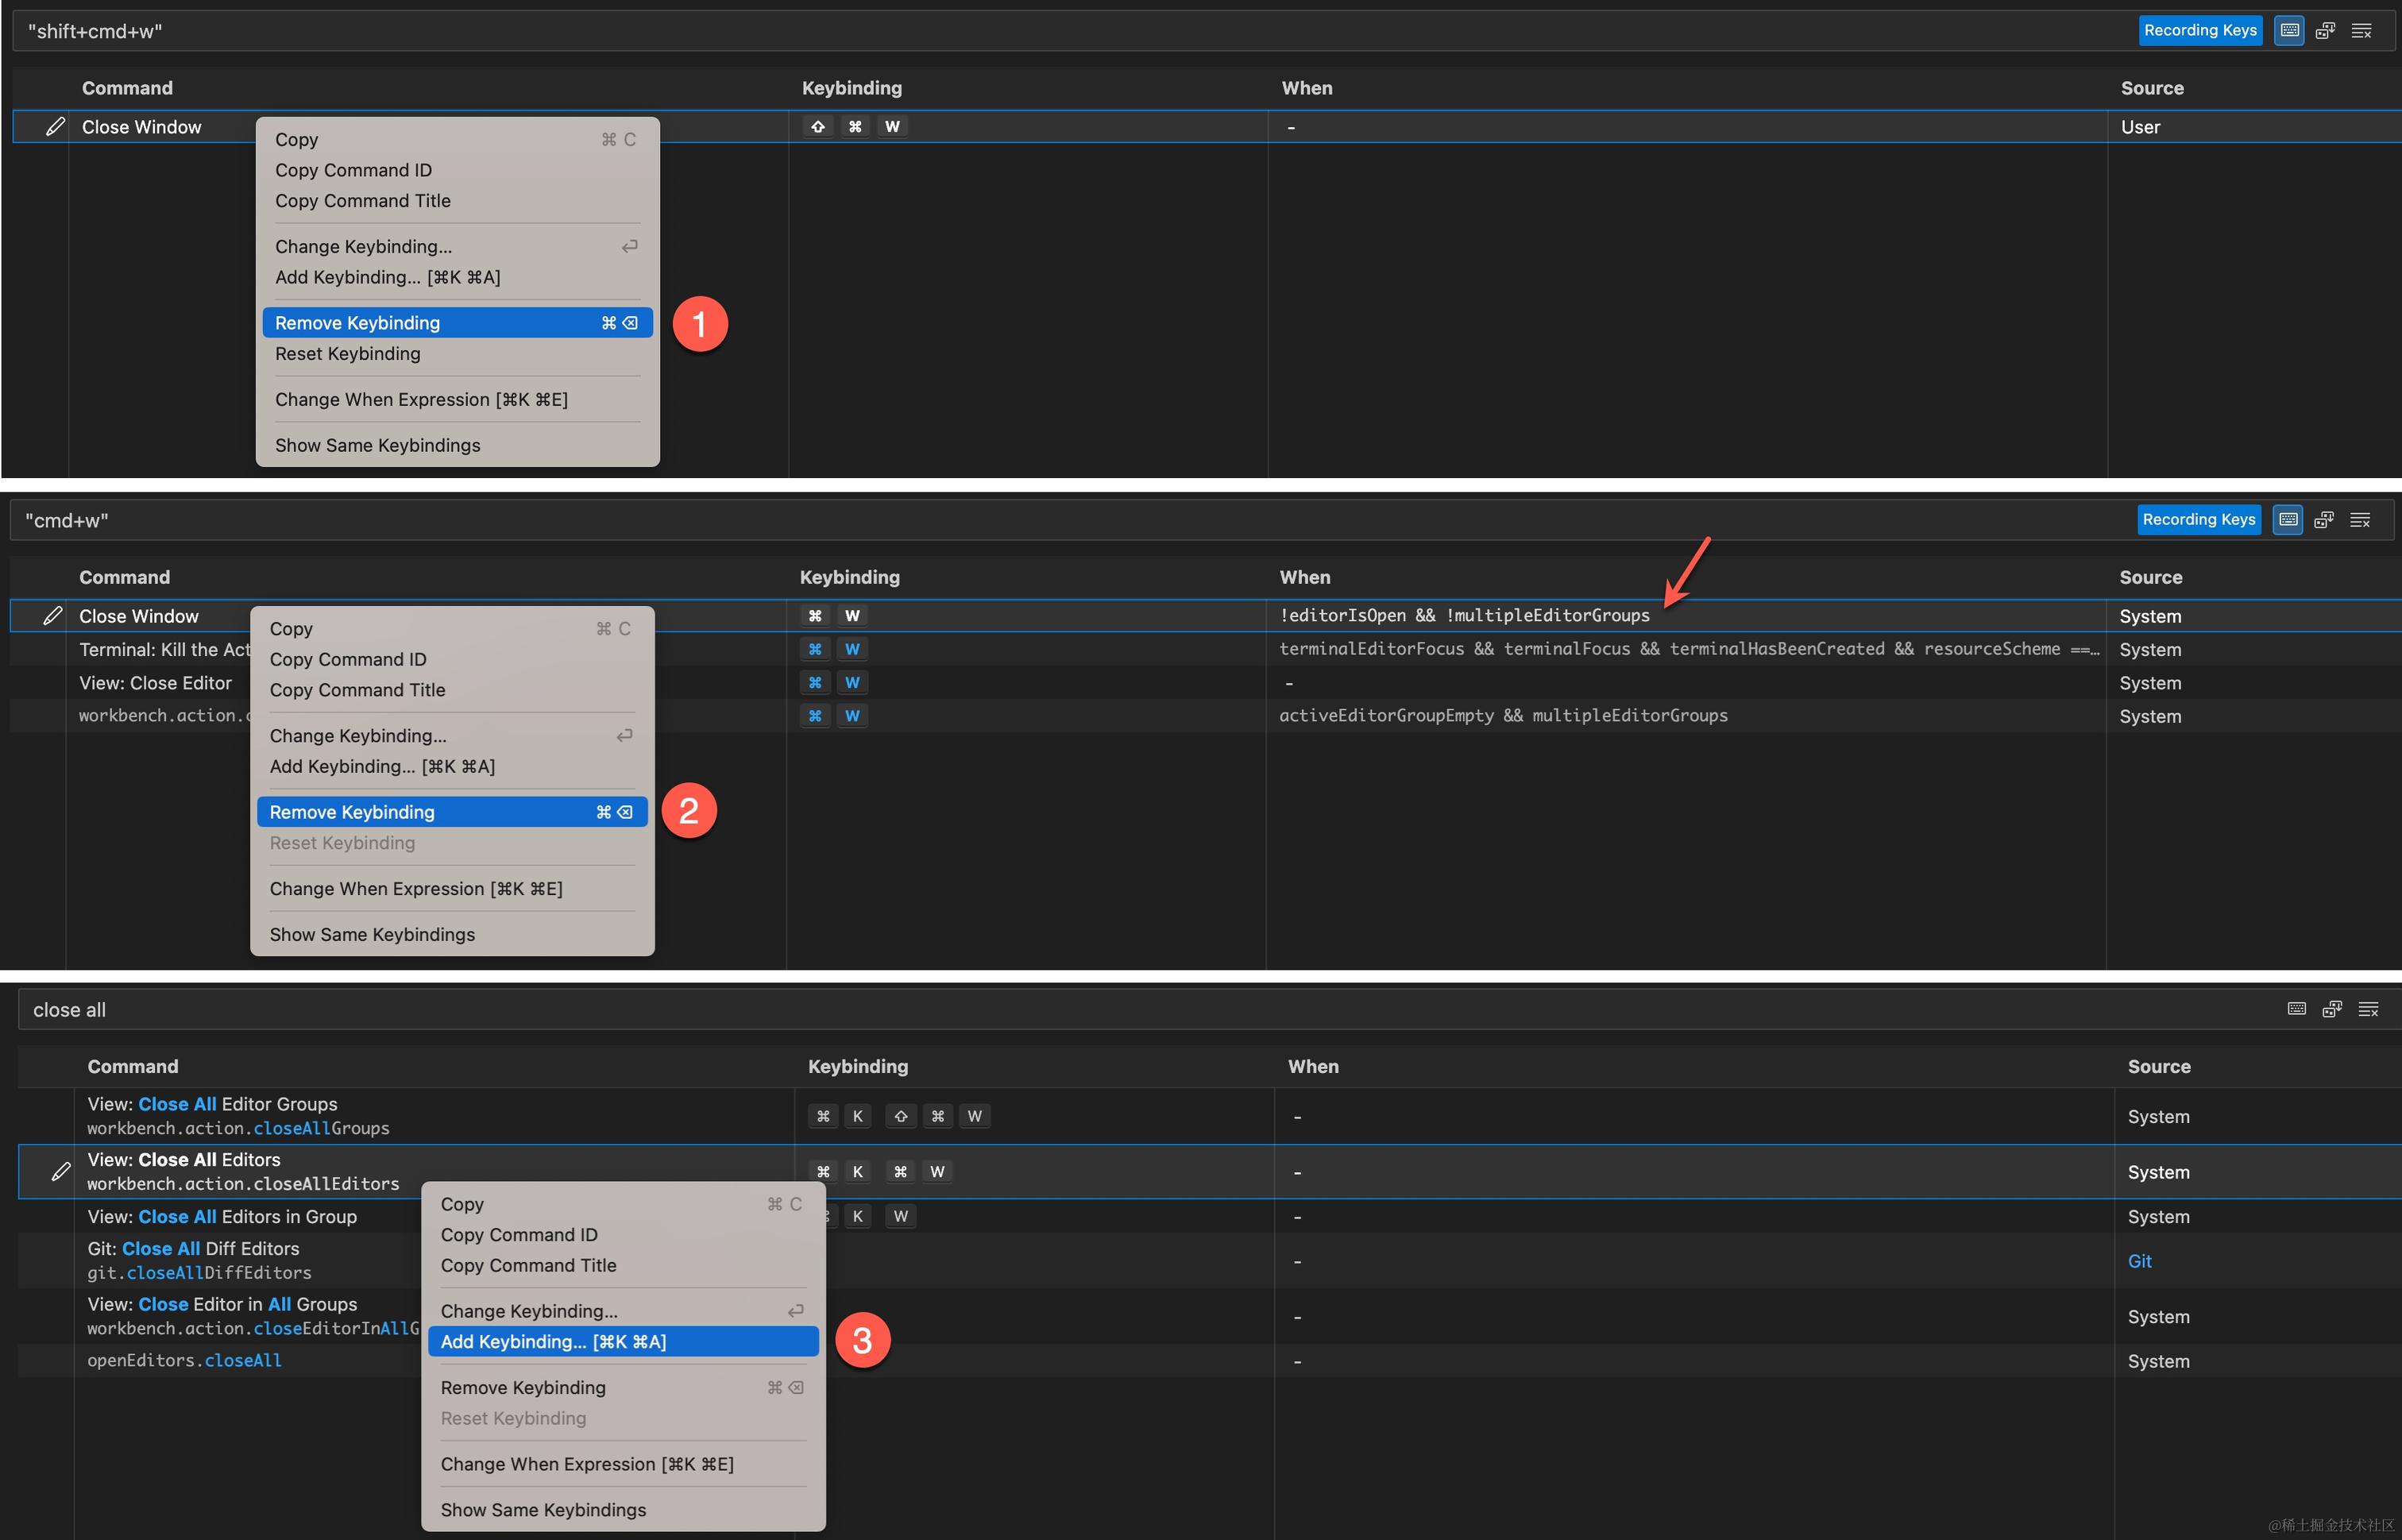This screenshot has height=1540, width=2402.
Task: Click keyboard Record Keys icon in "close all" search bar
Action: tap(2297, 1009)
